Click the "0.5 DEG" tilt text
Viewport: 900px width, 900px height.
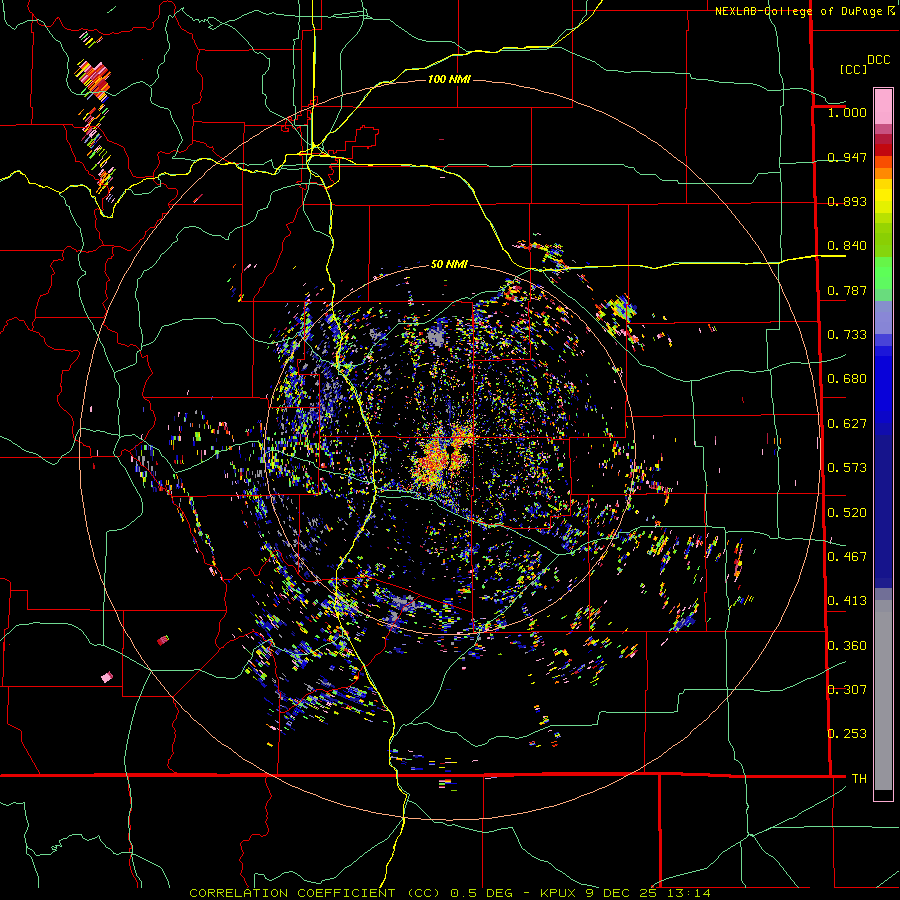coord(483,893)
